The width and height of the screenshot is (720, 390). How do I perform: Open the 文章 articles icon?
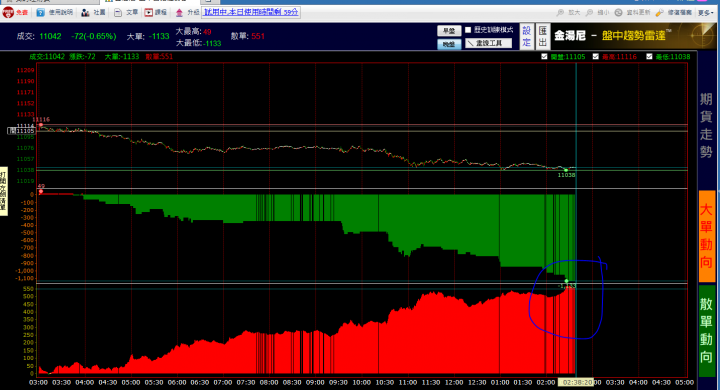click(118, 12)
